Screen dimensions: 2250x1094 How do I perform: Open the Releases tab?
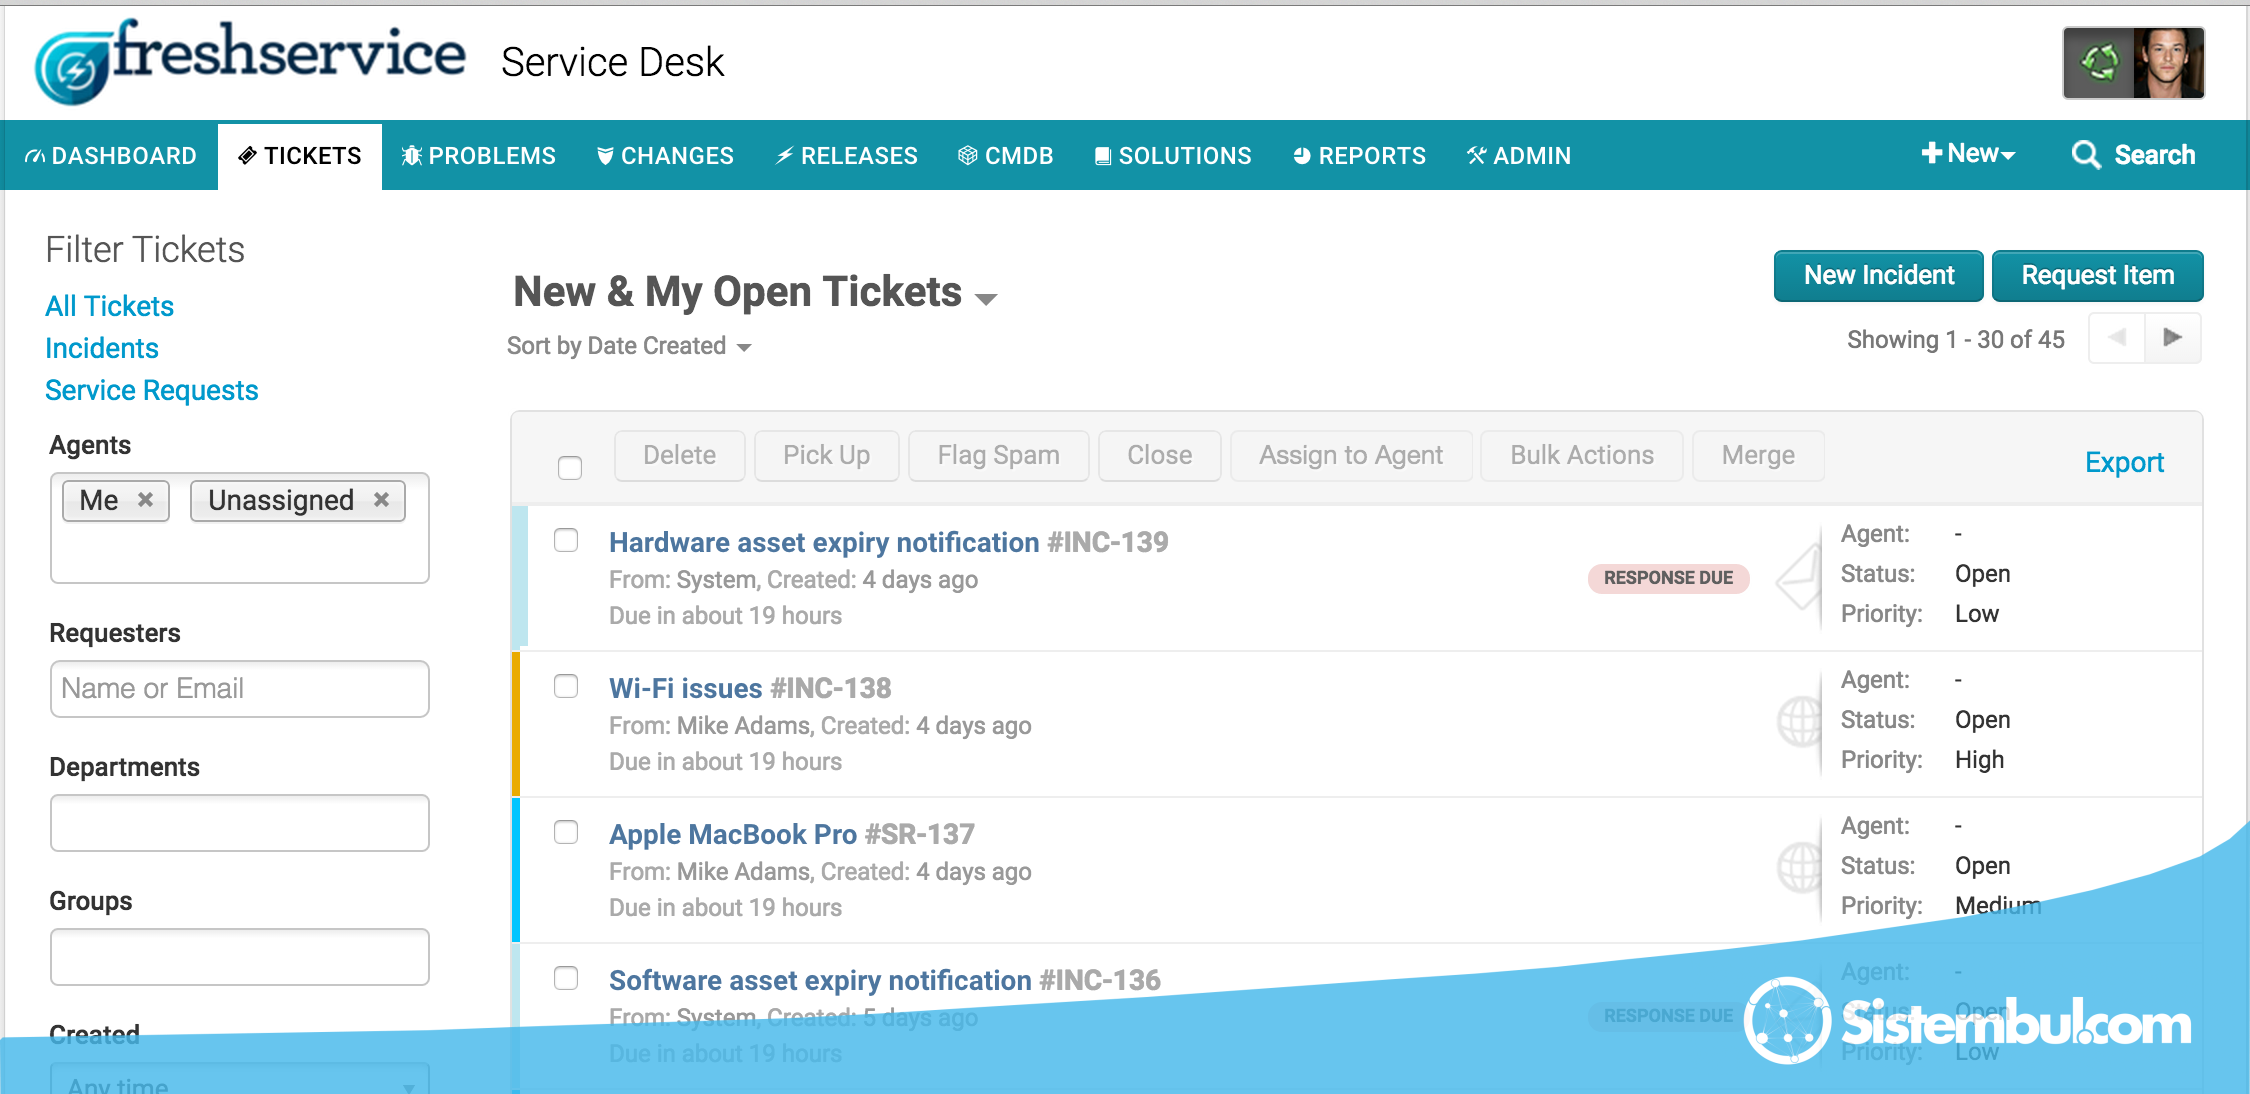(847, 156)
